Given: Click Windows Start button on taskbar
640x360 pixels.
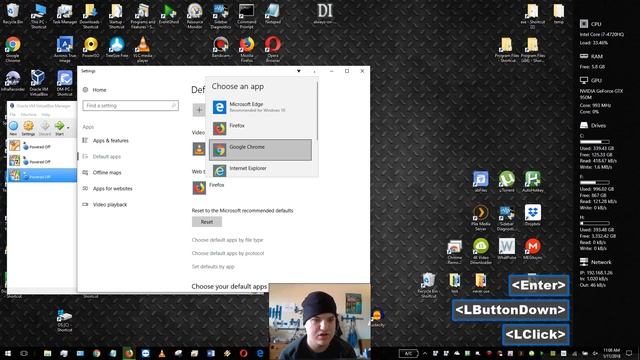Looking at the screenshot, I should tap(8, 353).
